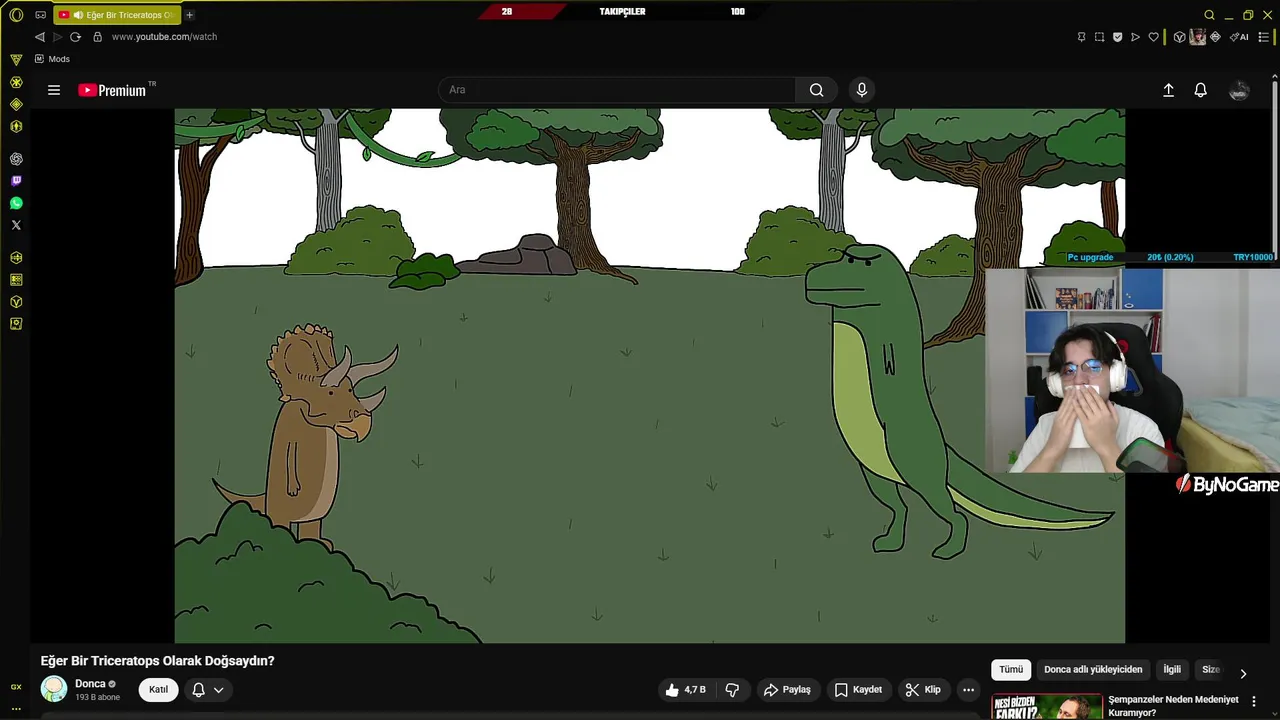The width and height of the screenshot is (1280, 720).
Task: Open ChatGPT in the sidebar
Action: (x=16, y=159)
